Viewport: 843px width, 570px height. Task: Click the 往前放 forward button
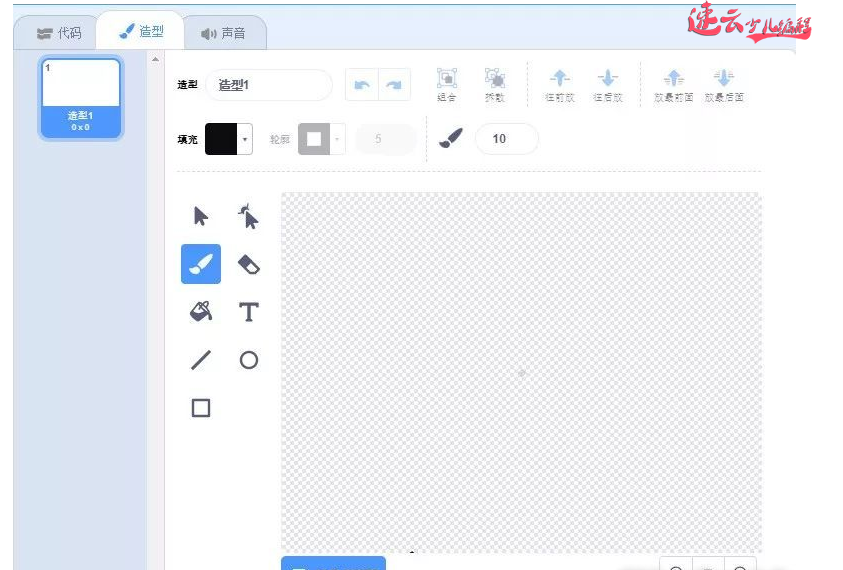point(559,84)
